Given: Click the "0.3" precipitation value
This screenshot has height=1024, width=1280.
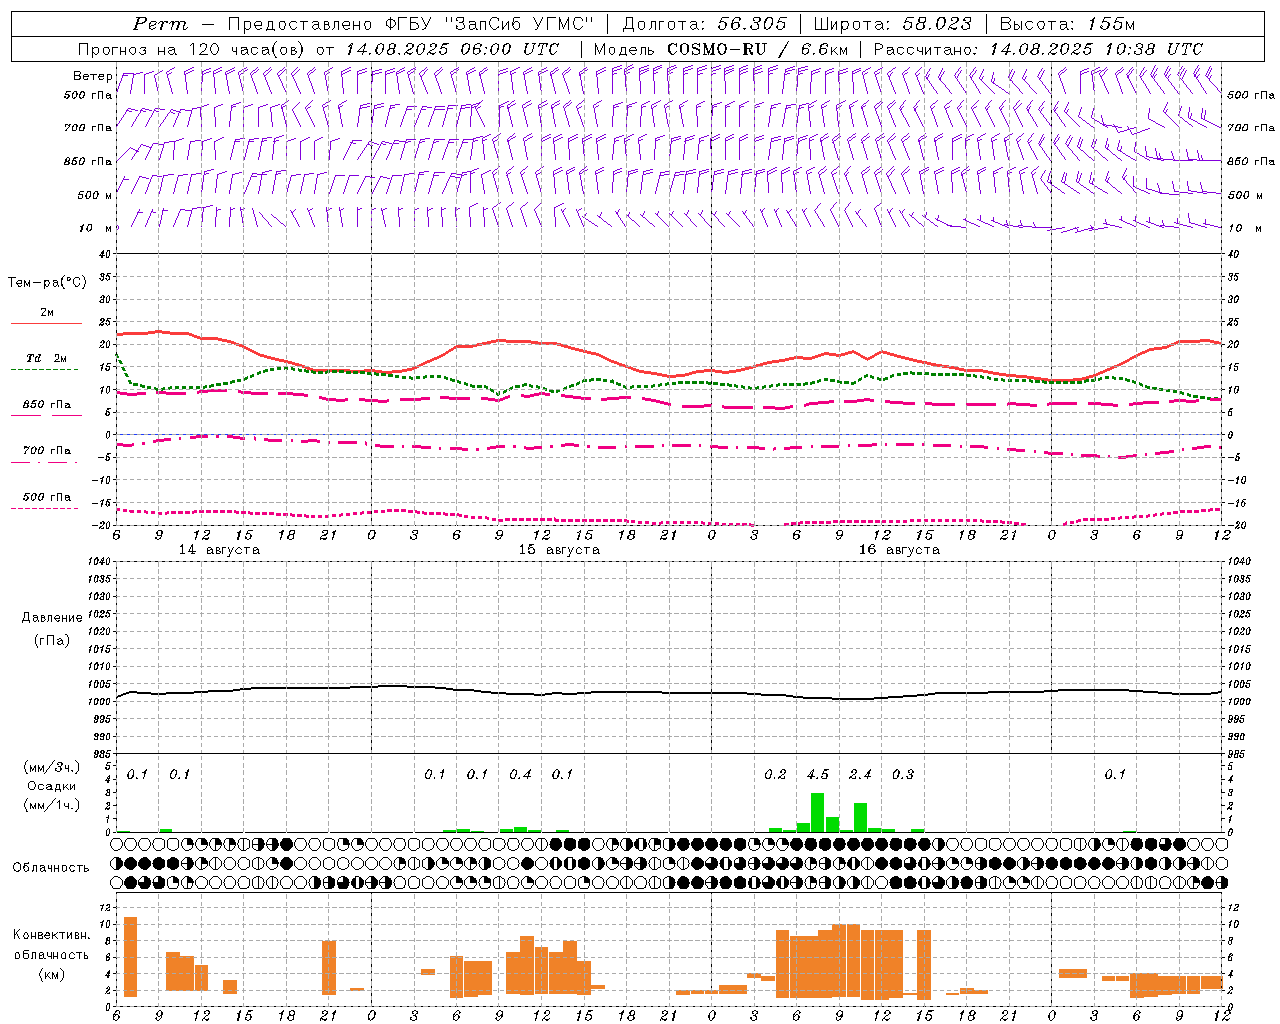Looking at the screenshot, I should [x=902, y=775].
